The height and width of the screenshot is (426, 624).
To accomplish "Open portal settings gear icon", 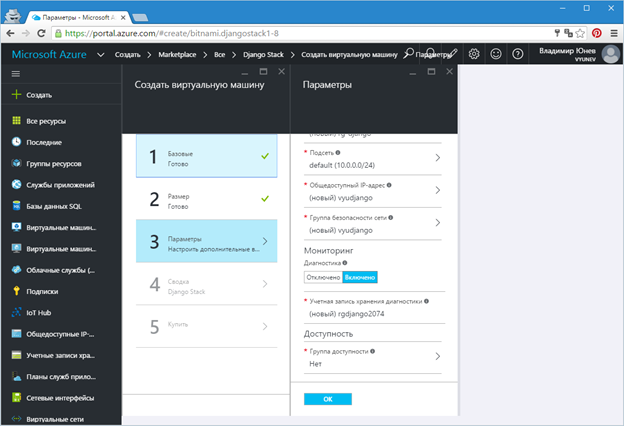I will [x=474, y=54].
